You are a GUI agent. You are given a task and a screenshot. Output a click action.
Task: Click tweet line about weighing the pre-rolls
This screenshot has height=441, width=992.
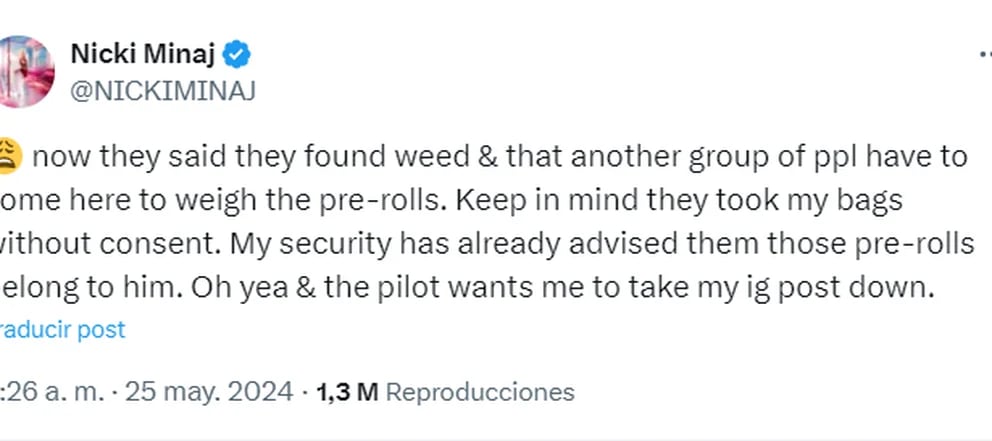[x=451, y=201]
